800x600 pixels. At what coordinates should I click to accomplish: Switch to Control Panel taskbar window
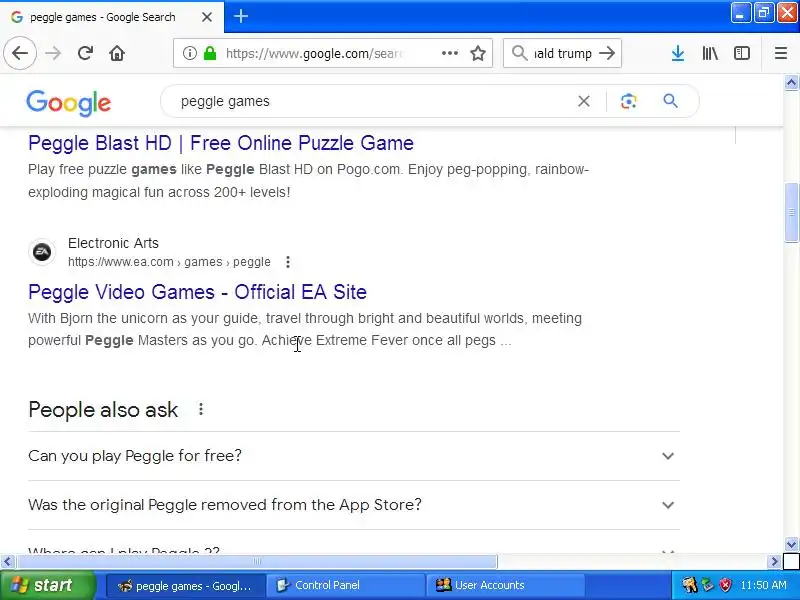[345, 585]
